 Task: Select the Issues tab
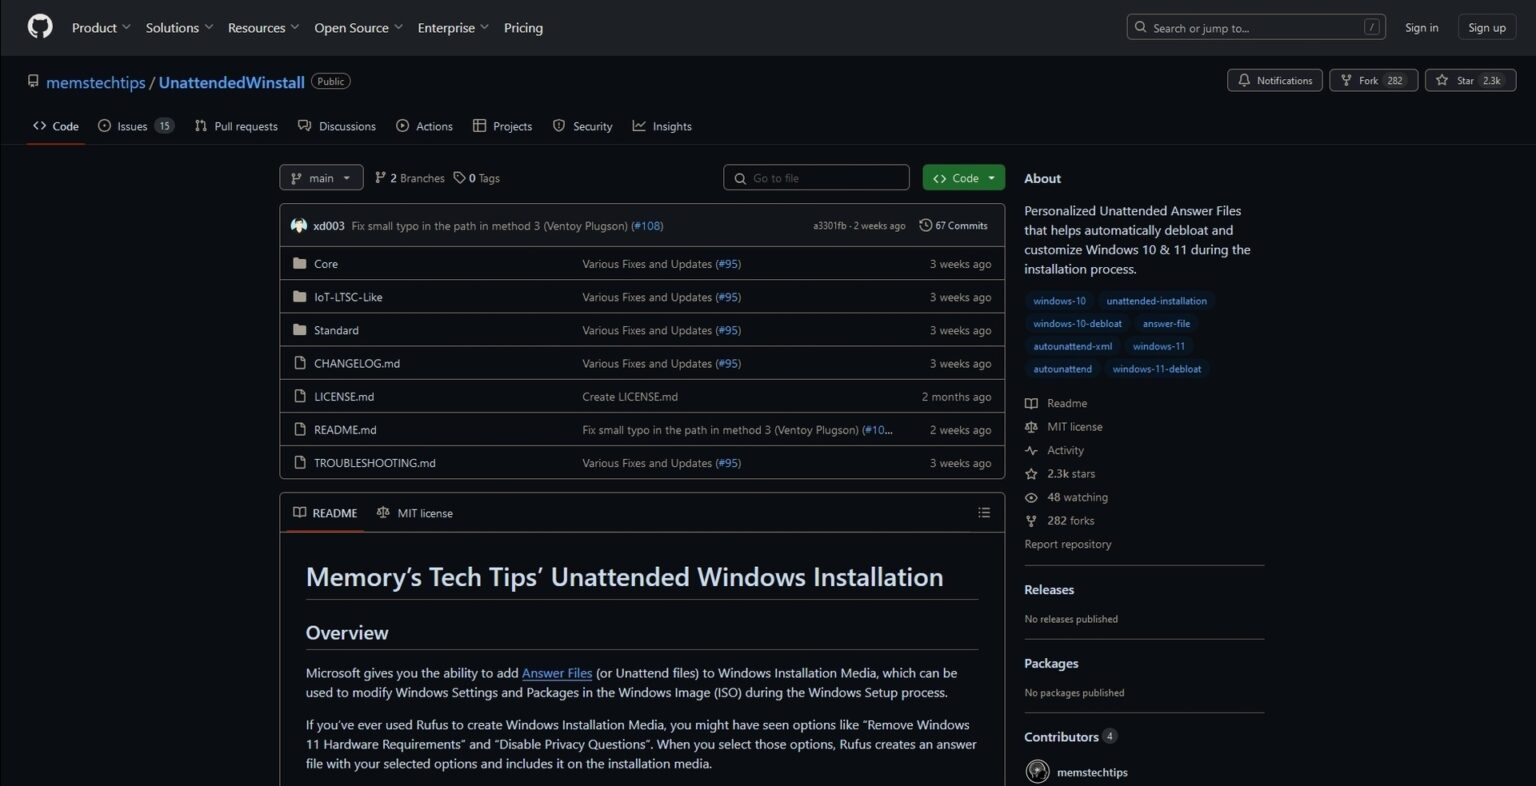pyautogui.click(x=131, y=126)
